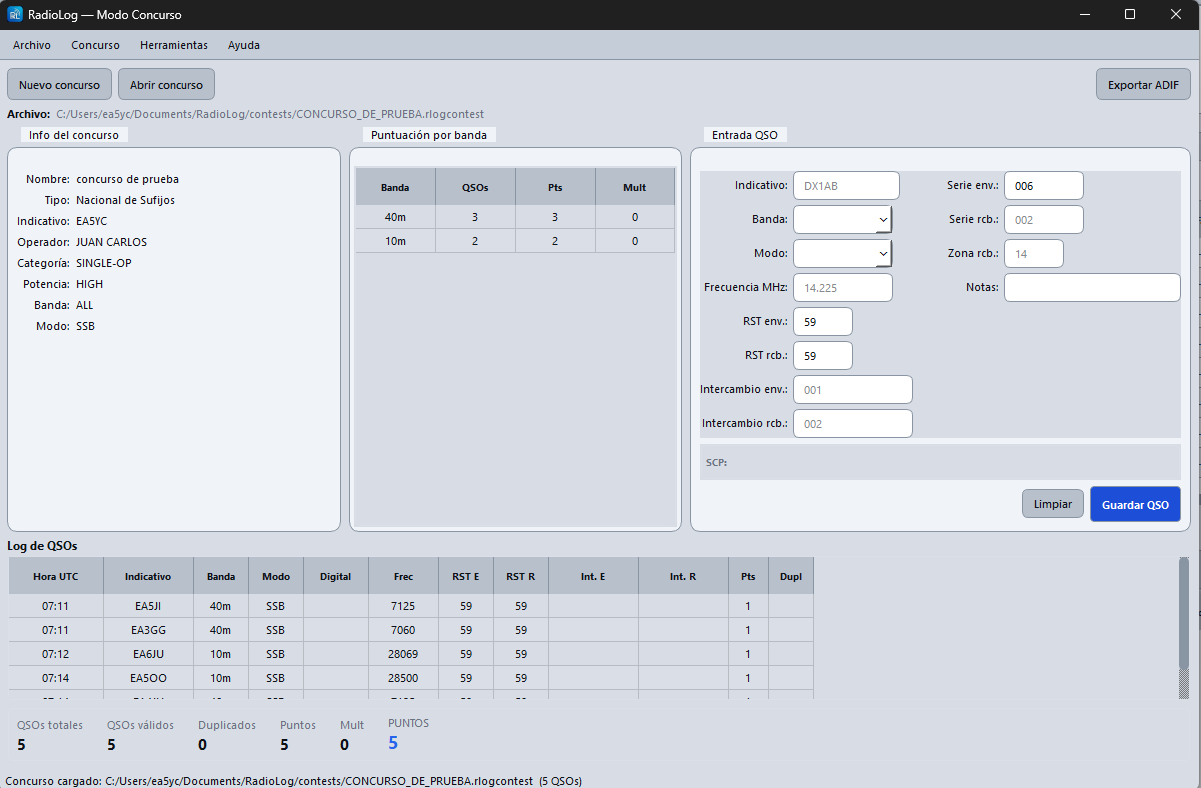Click the RadioLog app icon in title bar
Screen dimensions: 1201x788
(15, 15)
